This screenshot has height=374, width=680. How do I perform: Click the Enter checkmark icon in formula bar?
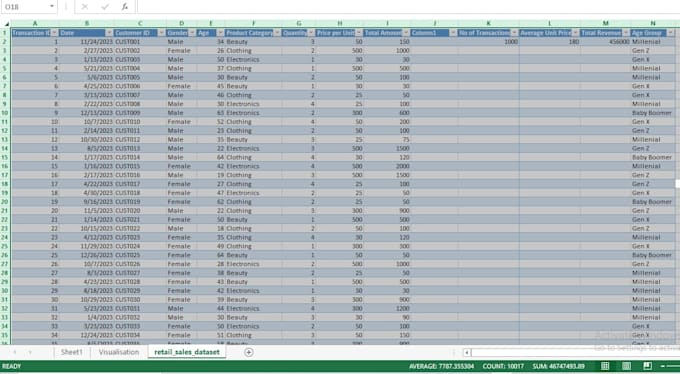coord(105,7)
